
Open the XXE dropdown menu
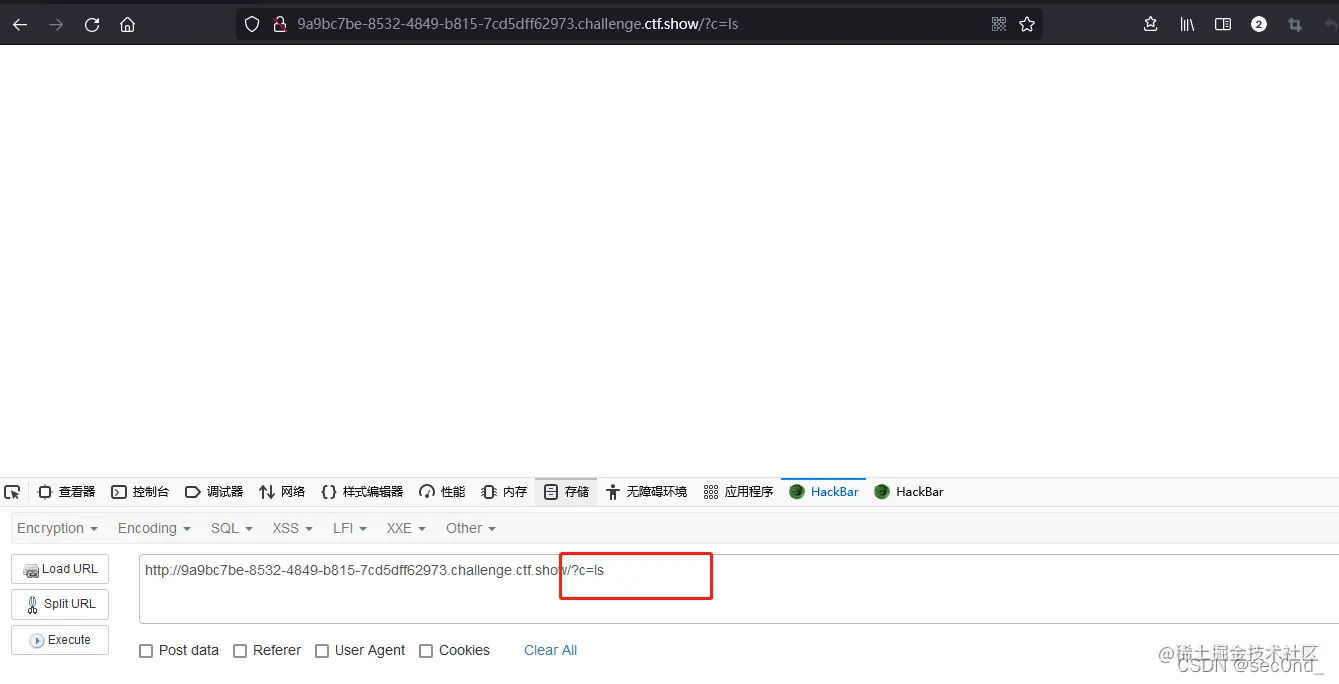[406, 528]
